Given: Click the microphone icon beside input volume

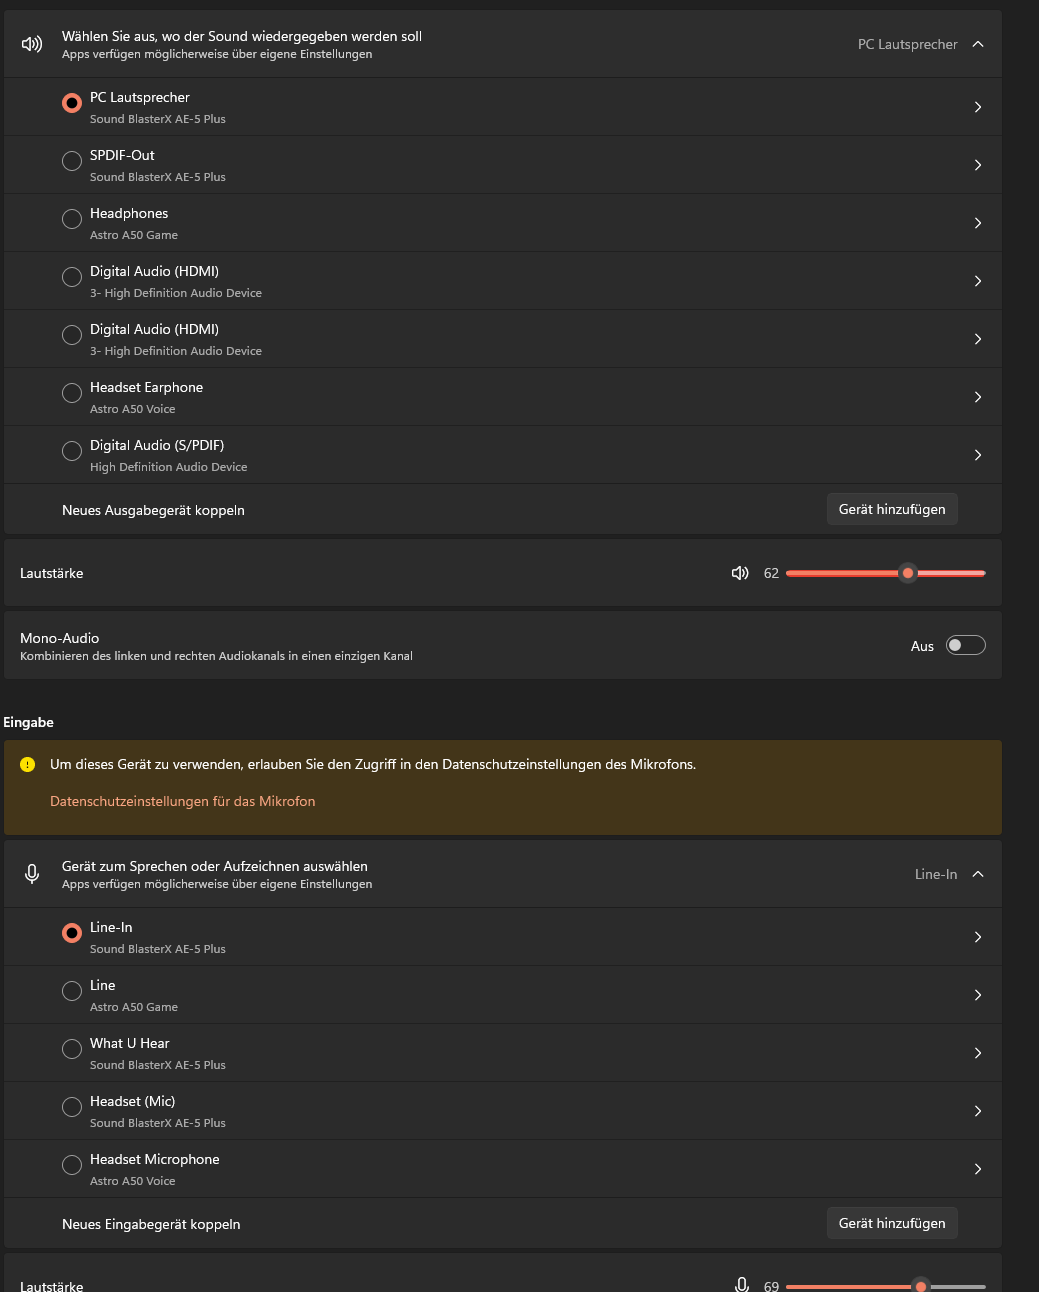Looking at the screenshot, I should click(x=741, y=1285).
